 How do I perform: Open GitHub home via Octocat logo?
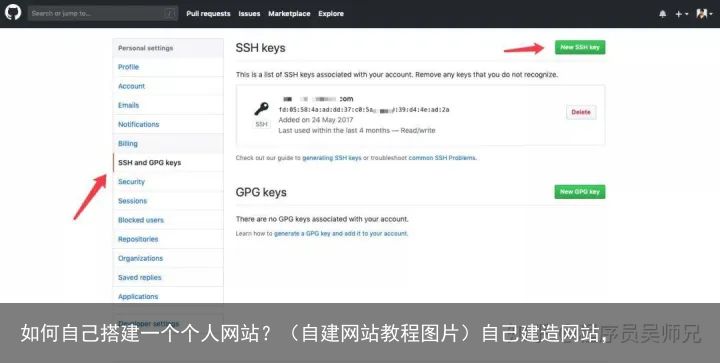pos(13,12)
